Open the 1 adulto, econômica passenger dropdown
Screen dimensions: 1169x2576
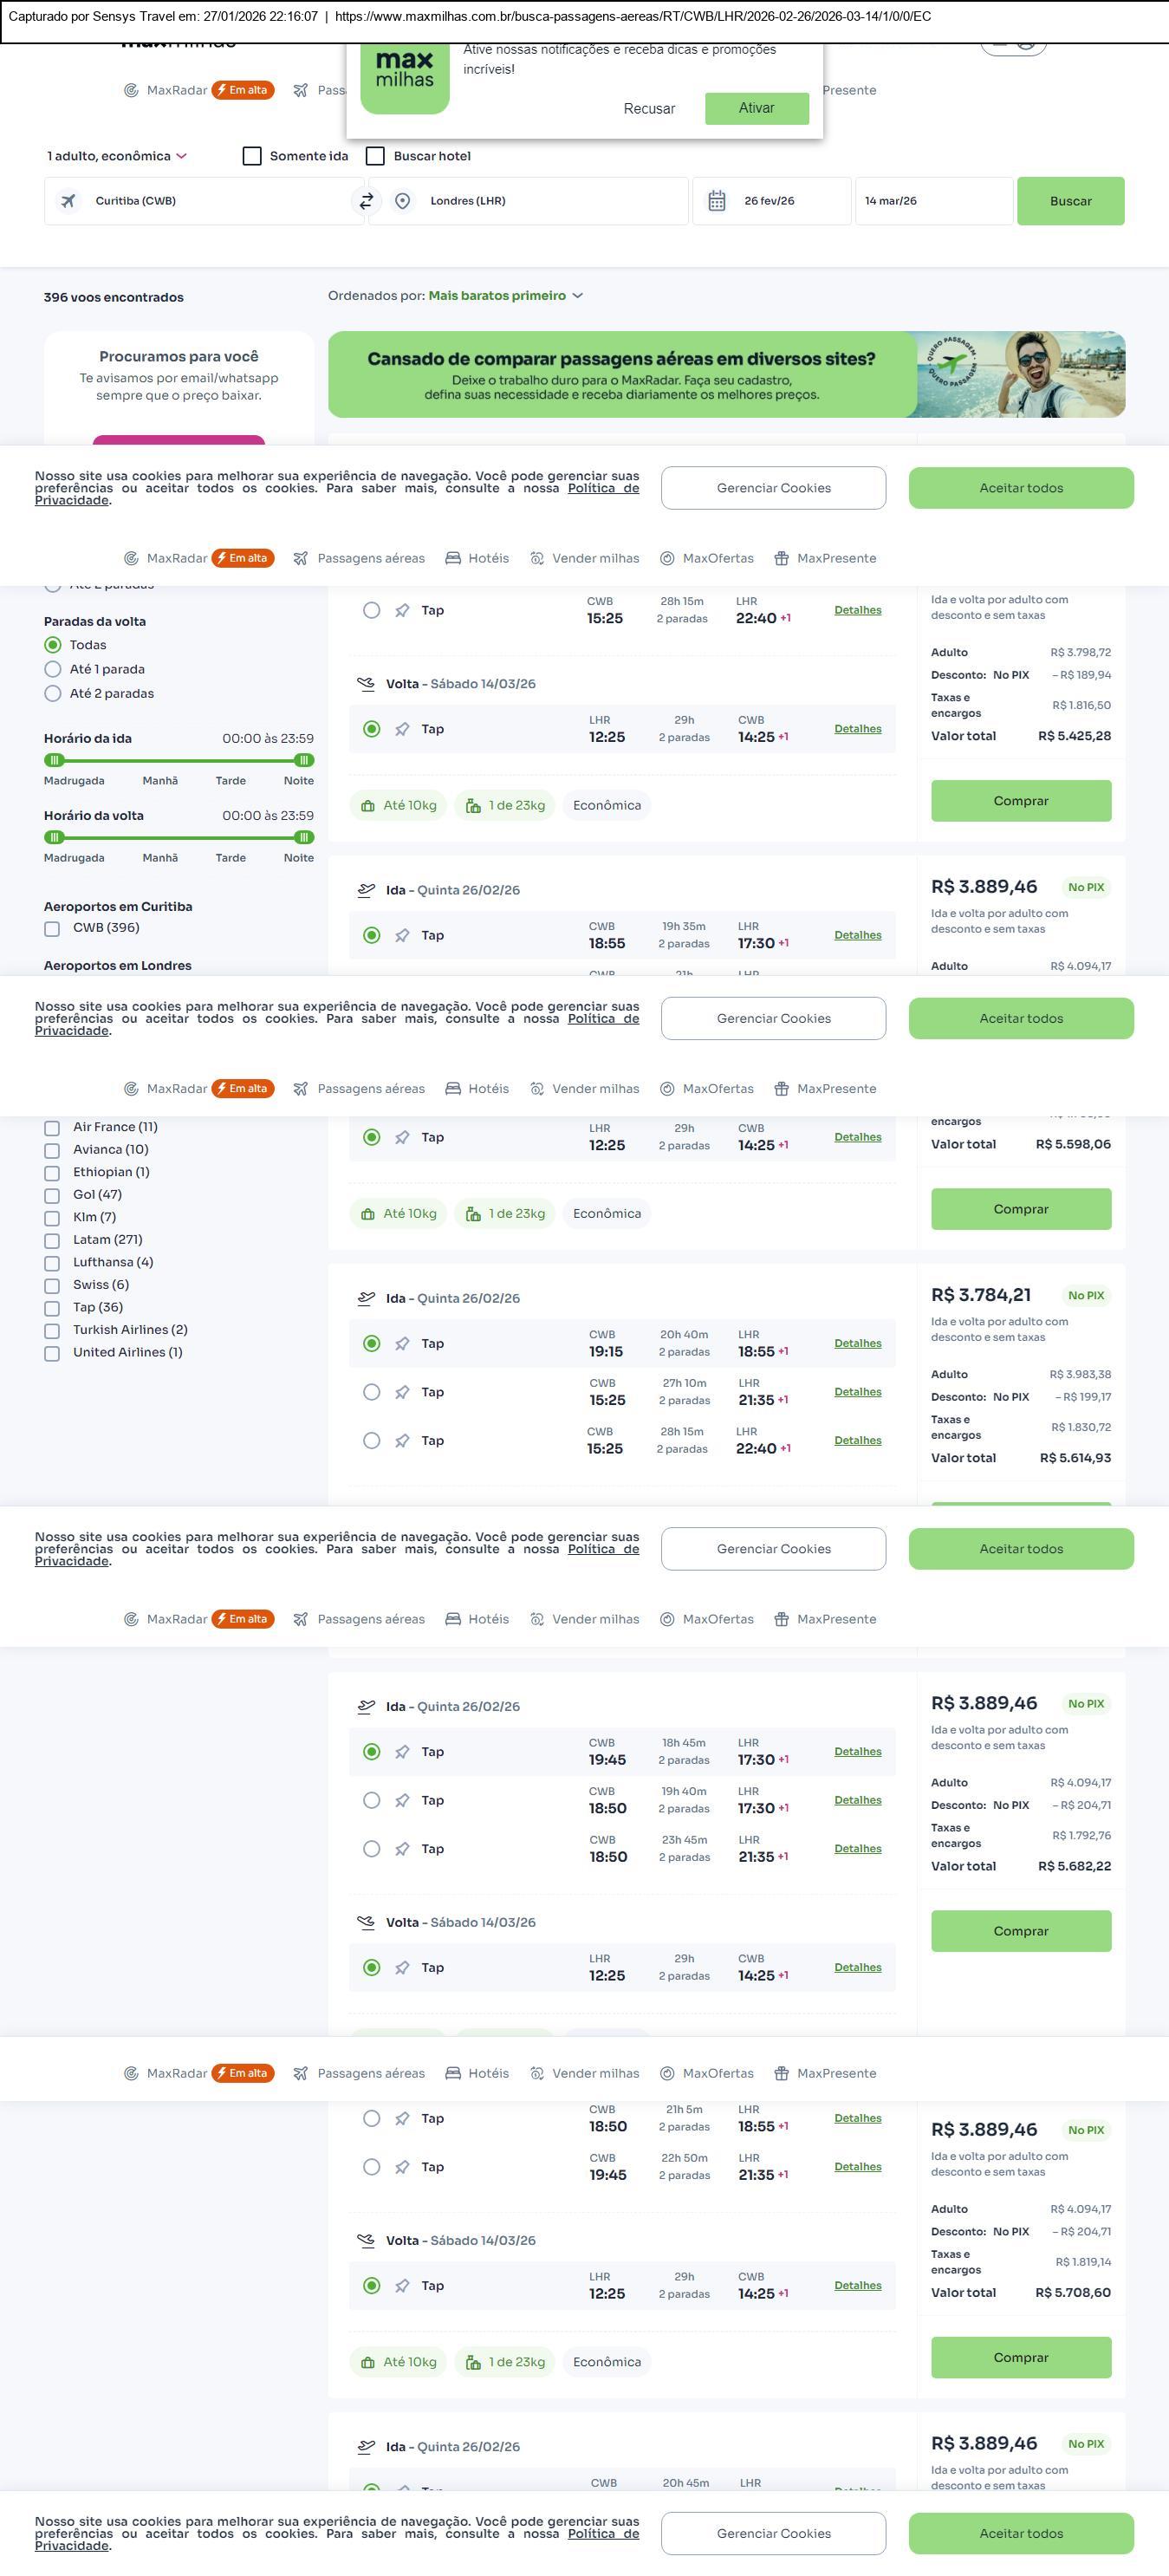116,156
